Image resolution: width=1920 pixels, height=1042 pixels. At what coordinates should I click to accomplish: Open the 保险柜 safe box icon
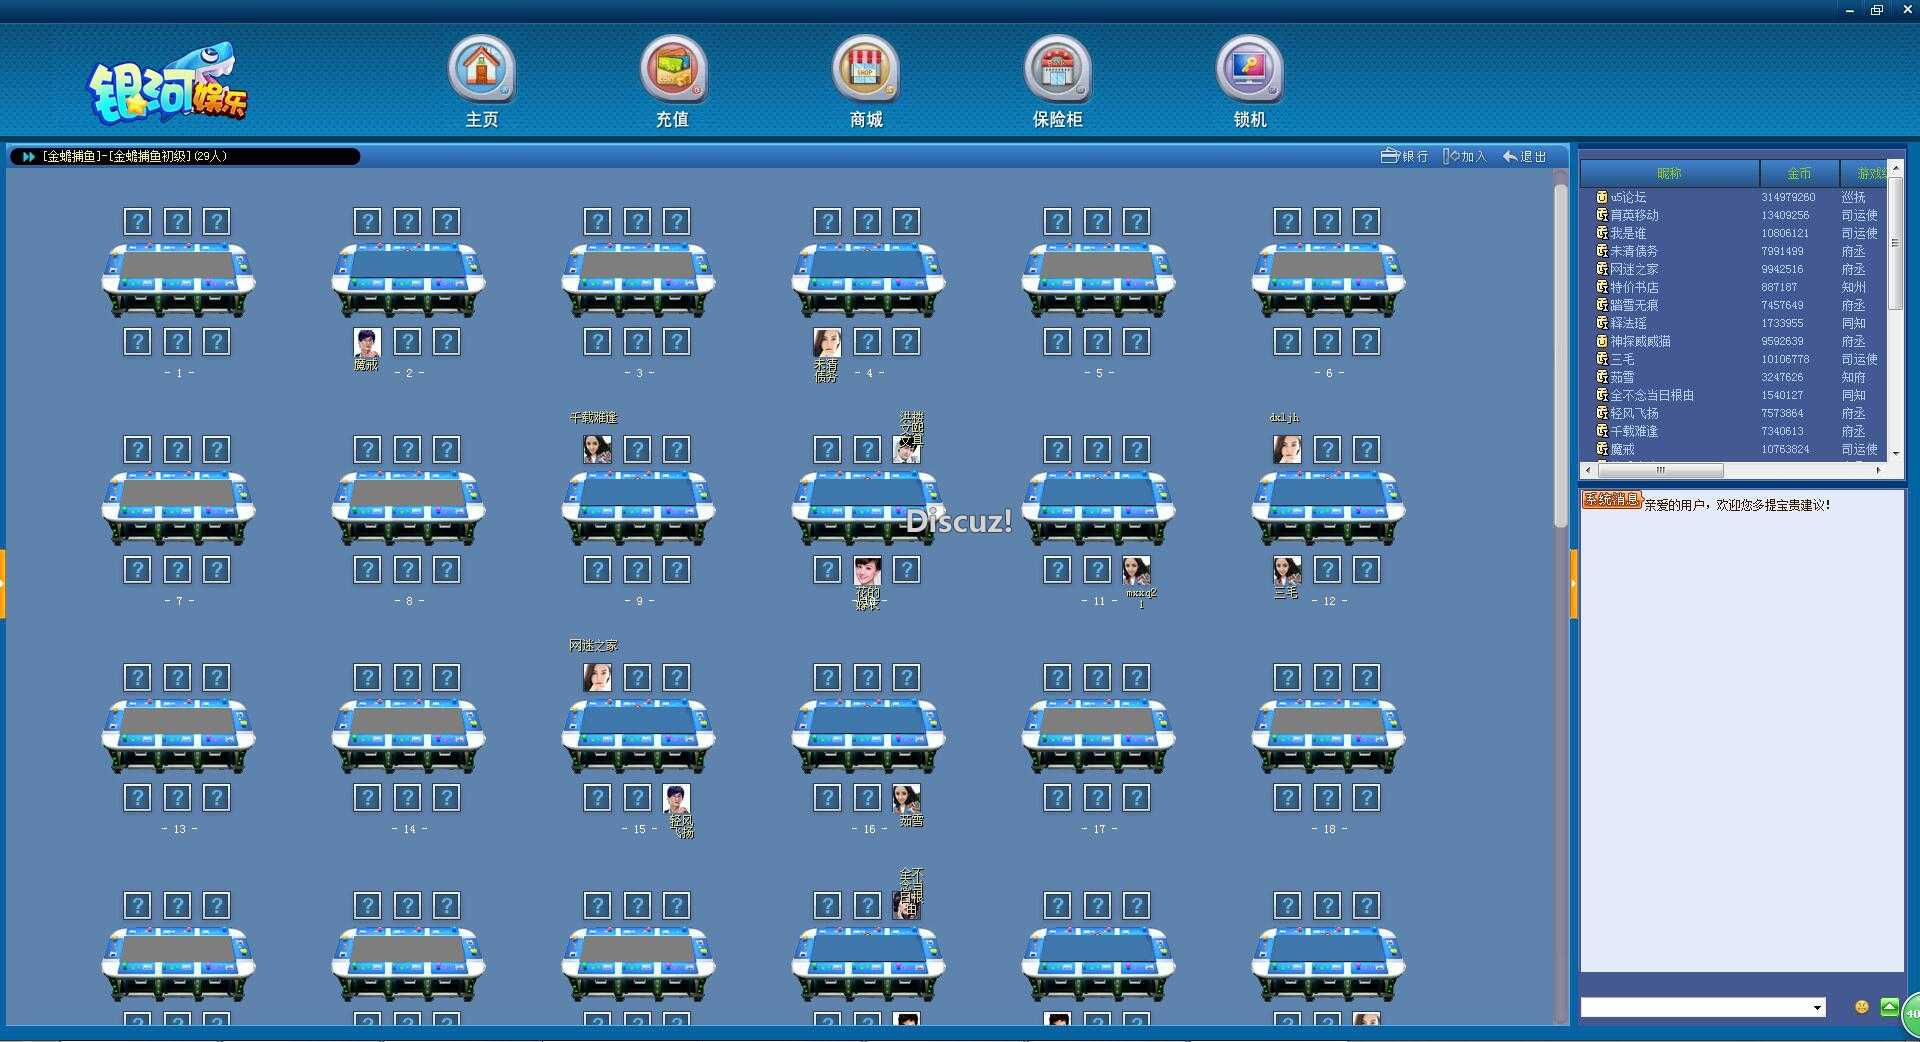click(1057, 70)
